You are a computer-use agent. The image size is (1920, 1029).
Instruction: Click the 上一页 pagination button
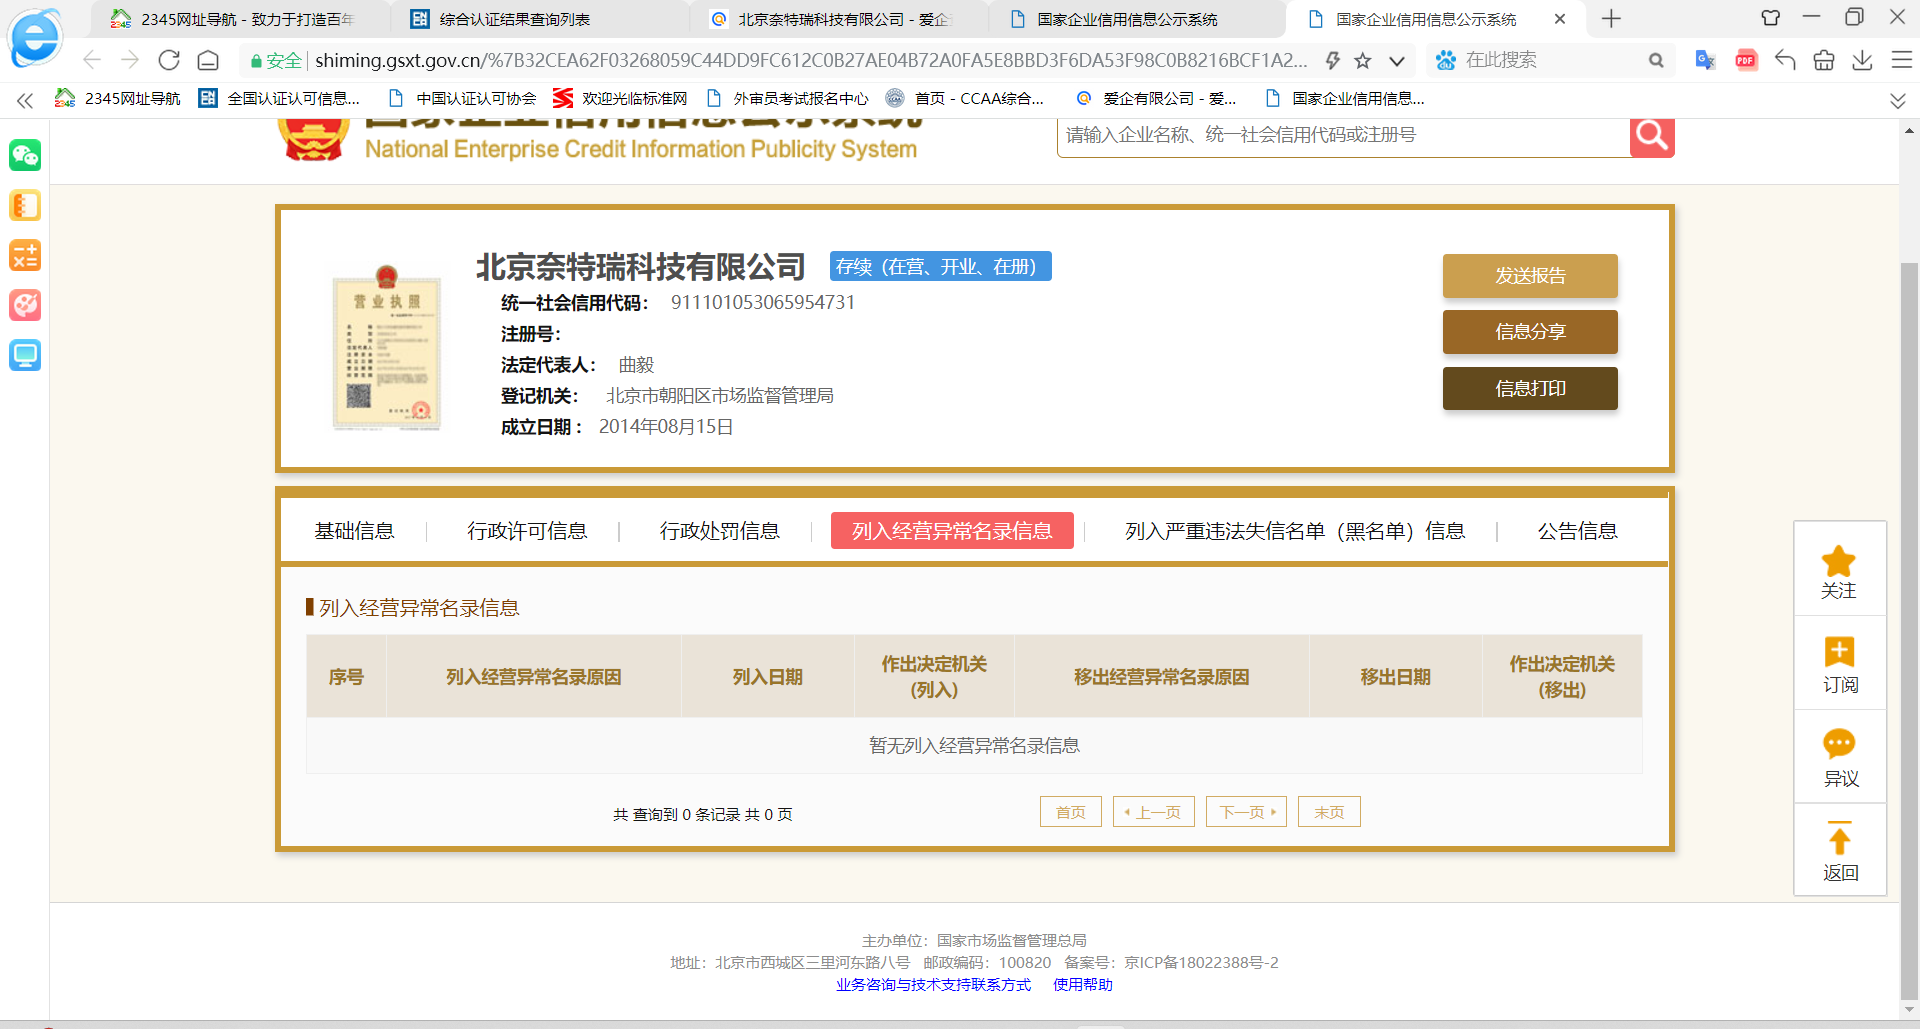[1154, 812]
